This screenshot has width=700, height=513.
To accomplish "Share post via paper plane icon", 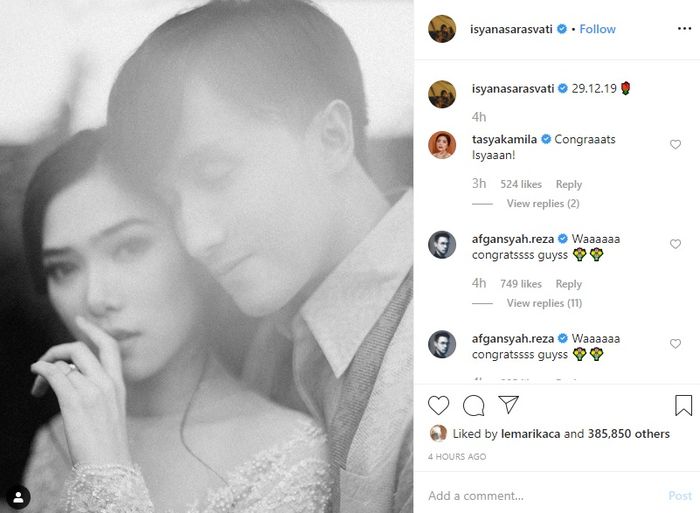I will (508, 405).
